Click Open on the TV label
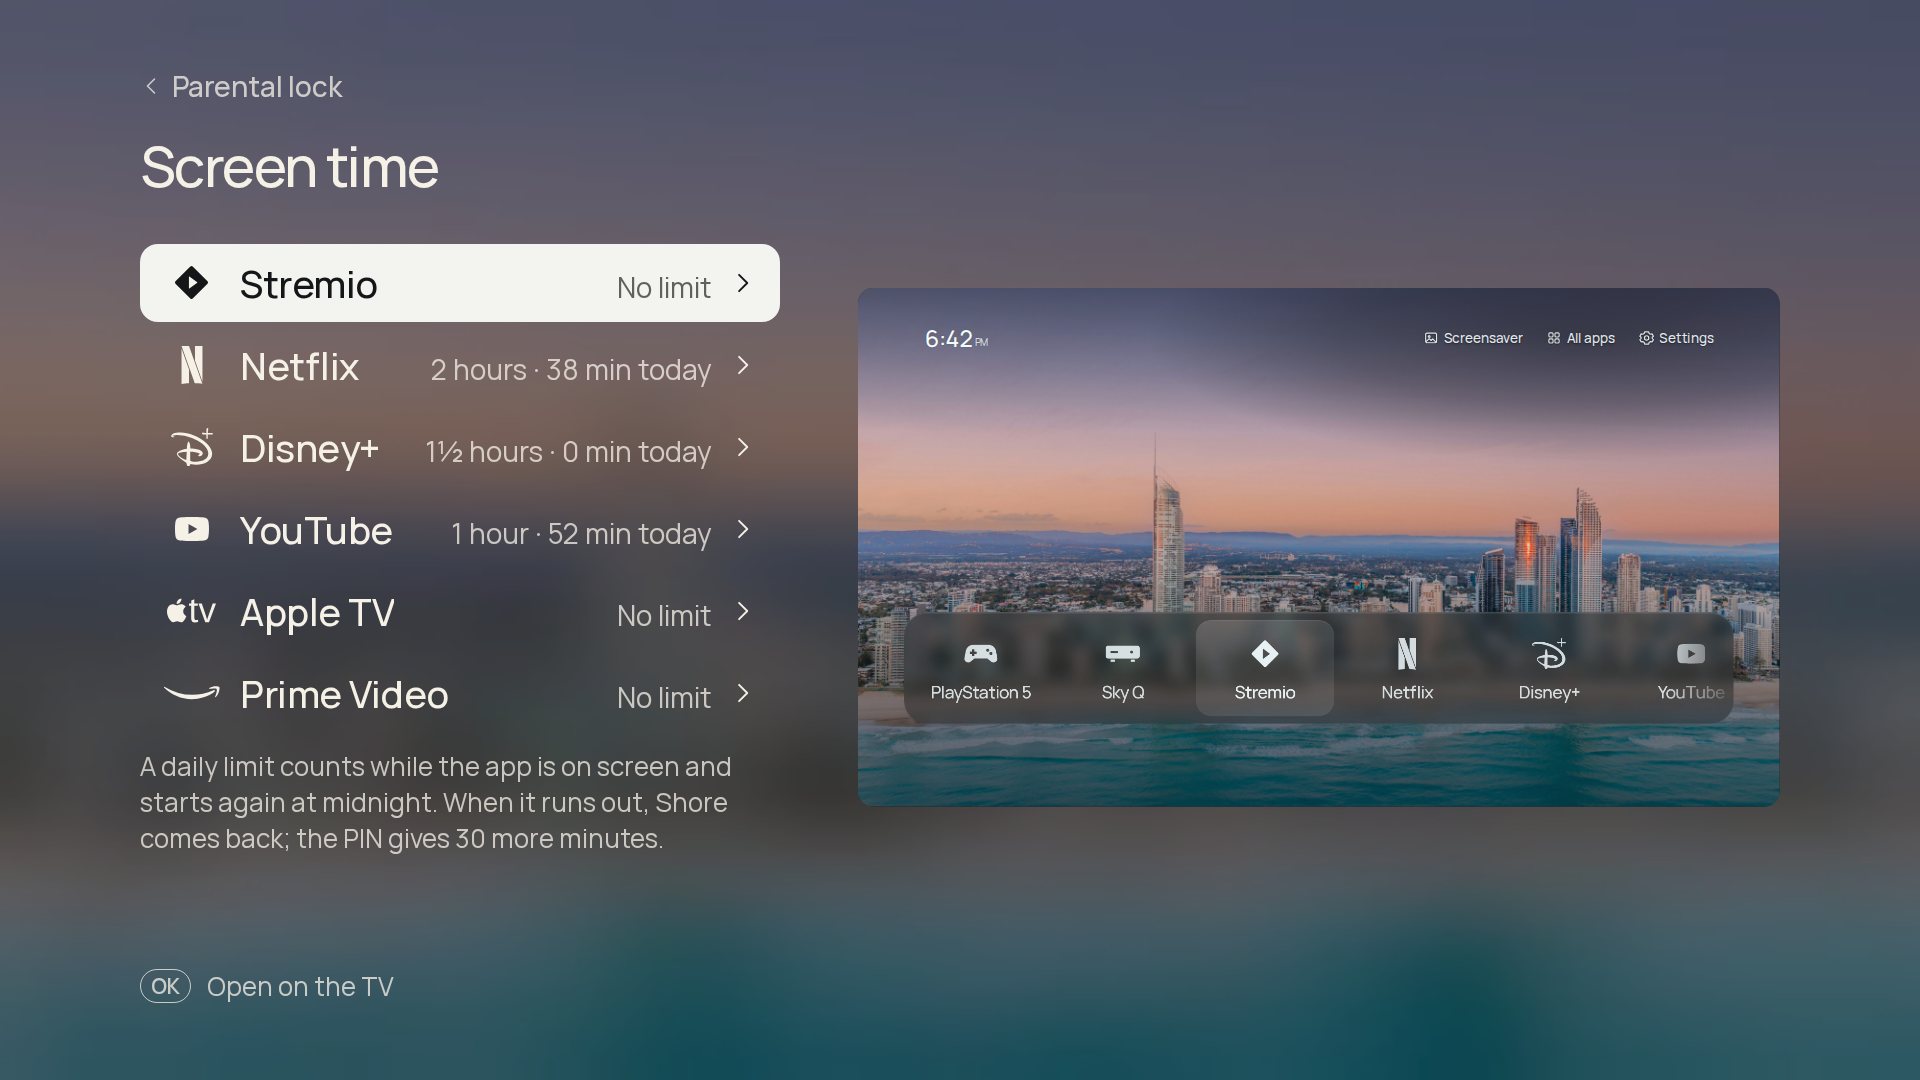The height and width of the screenshot is (1080, 1920). (300, 987)
